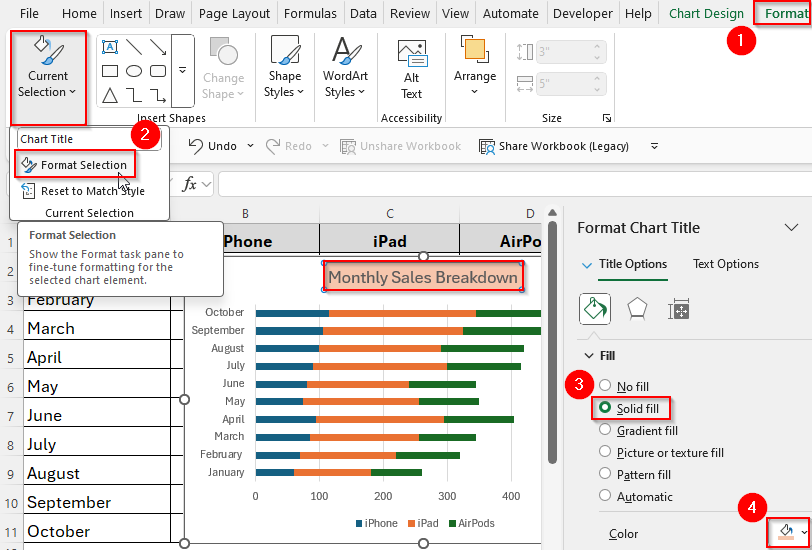Choose Pattern fill radio button
Image resolution: width=812 pixels, height=550 pixels.
(605, 475)
